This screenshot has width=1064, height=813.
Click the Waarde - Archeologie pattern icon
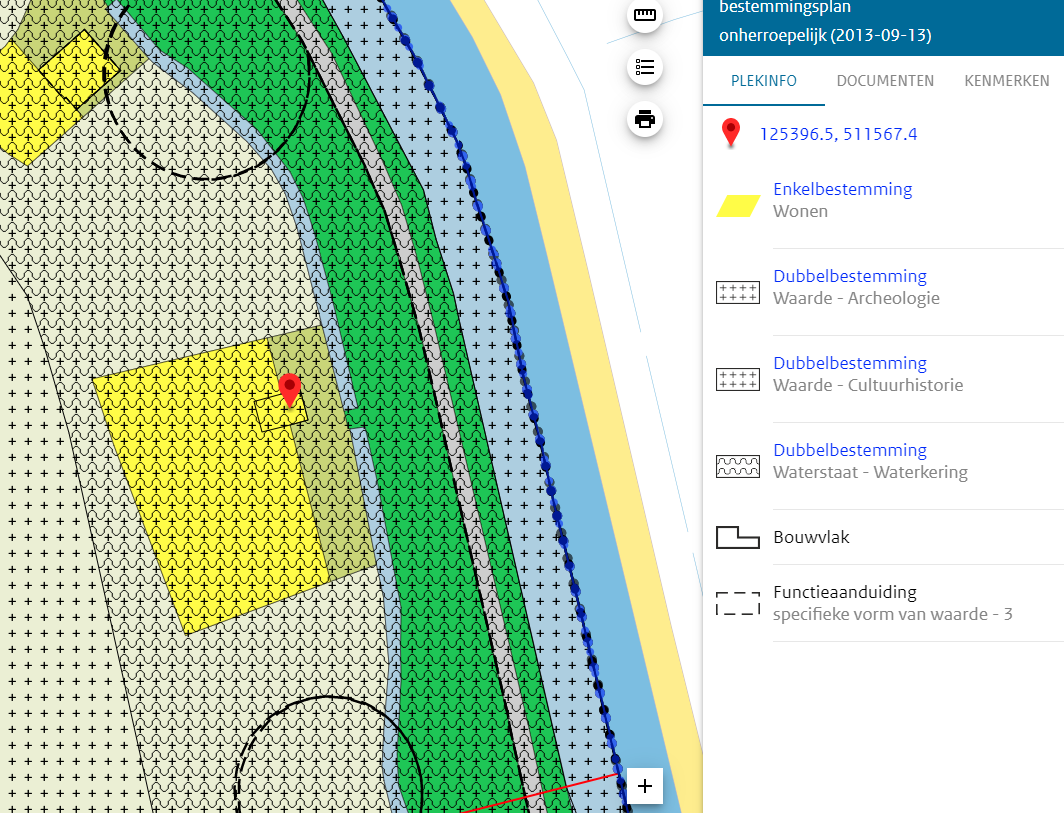[738, 292]
